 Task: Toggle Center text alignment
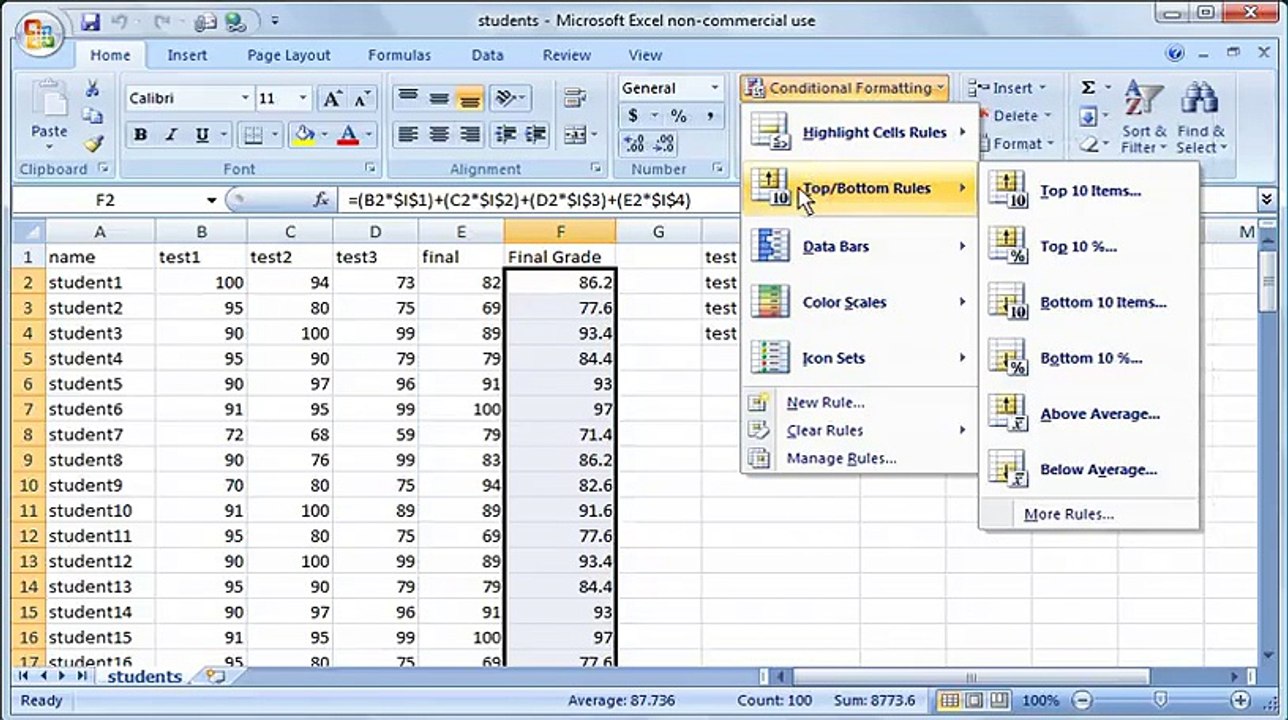point(438,134)
